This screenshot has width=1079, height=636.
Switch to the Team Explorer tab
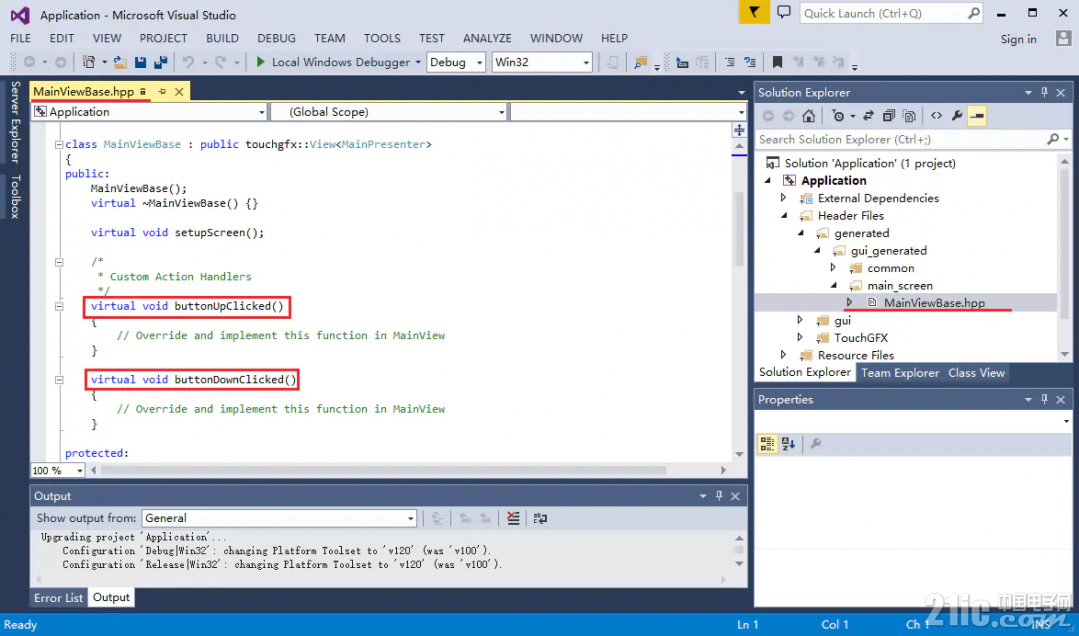900,372
